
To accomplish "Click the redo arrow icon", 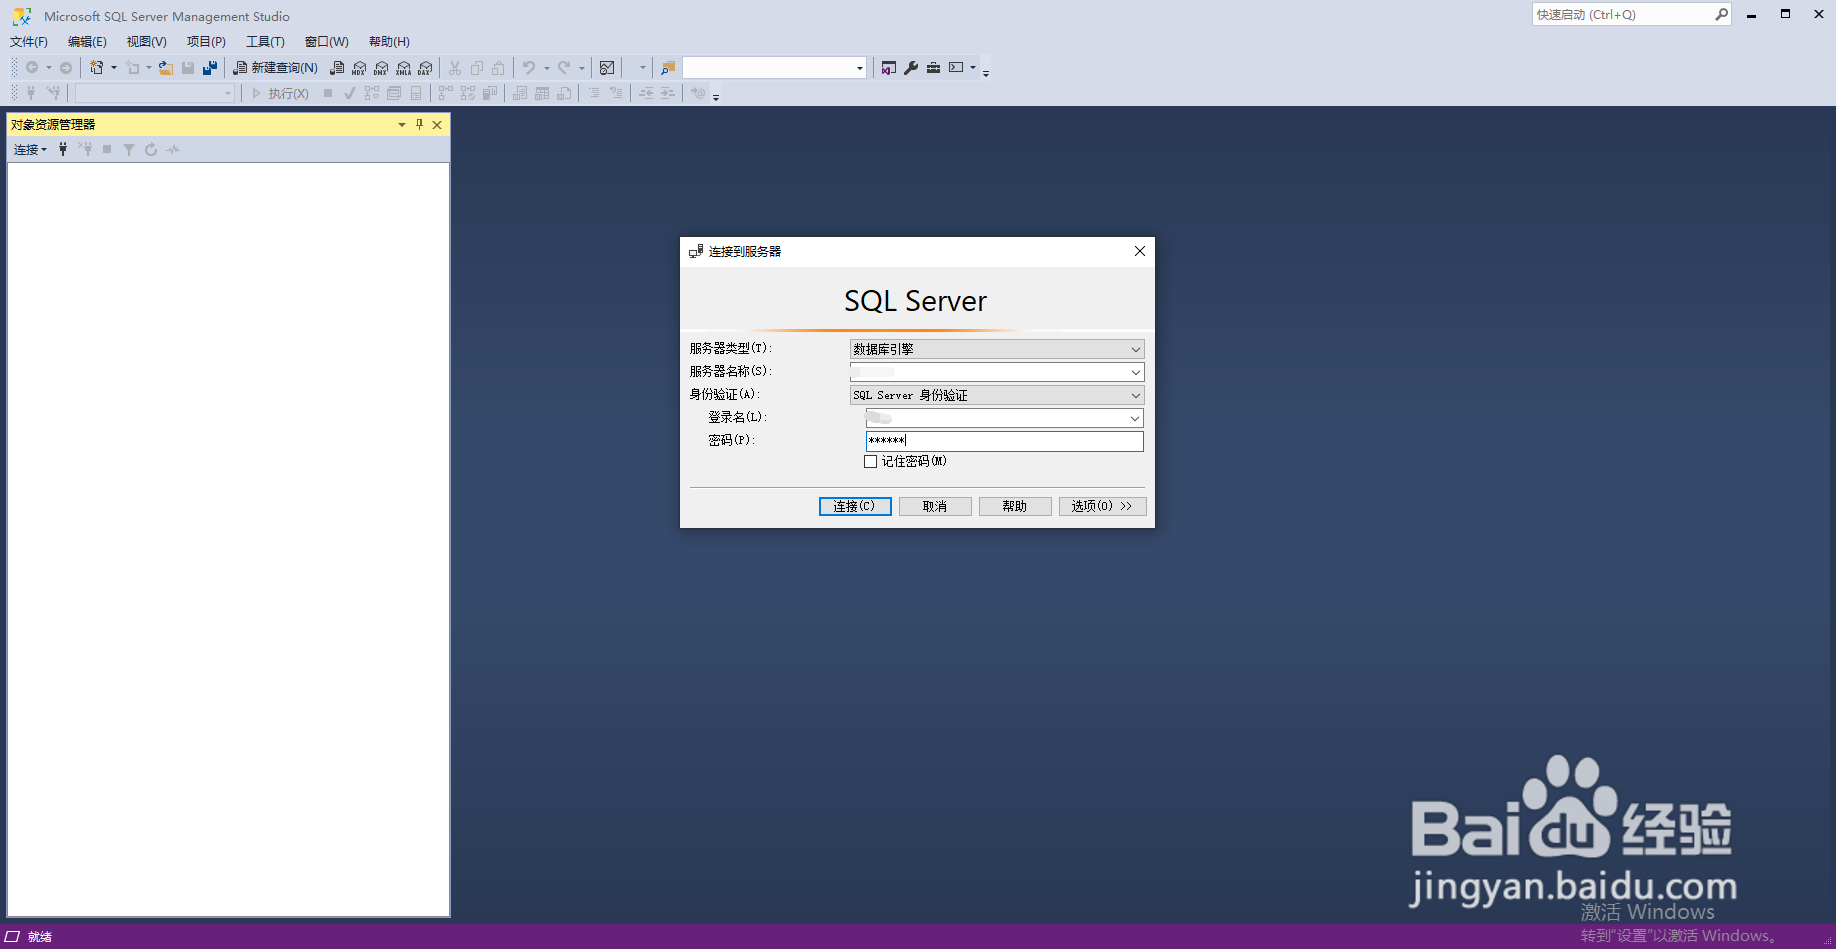I will tap(564, 68).
